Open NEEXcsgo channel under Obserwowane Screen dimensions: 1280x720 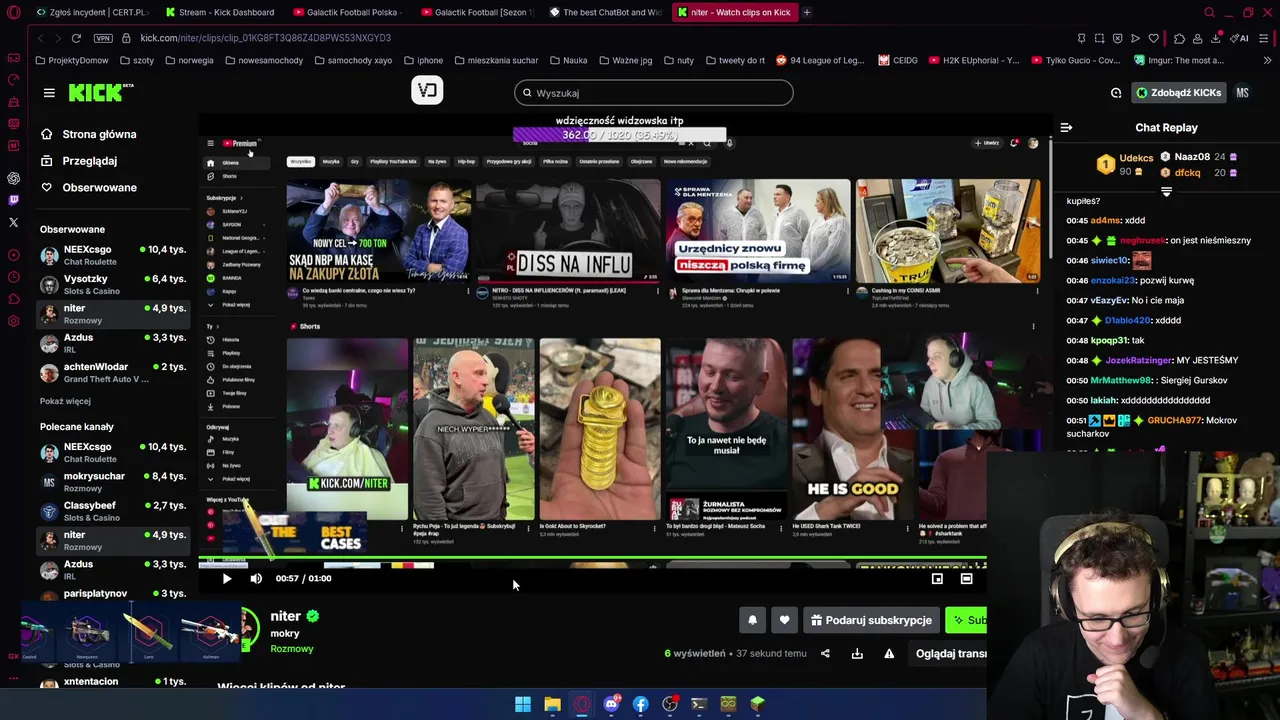(x=112, y=255)
